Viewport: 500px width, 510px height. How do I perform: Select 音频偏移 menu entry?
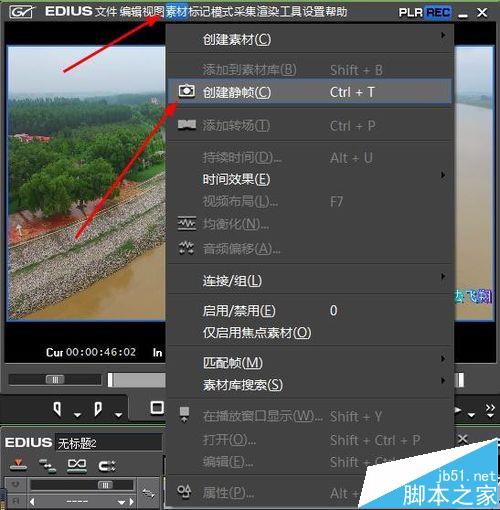click(x=309, y=248)
